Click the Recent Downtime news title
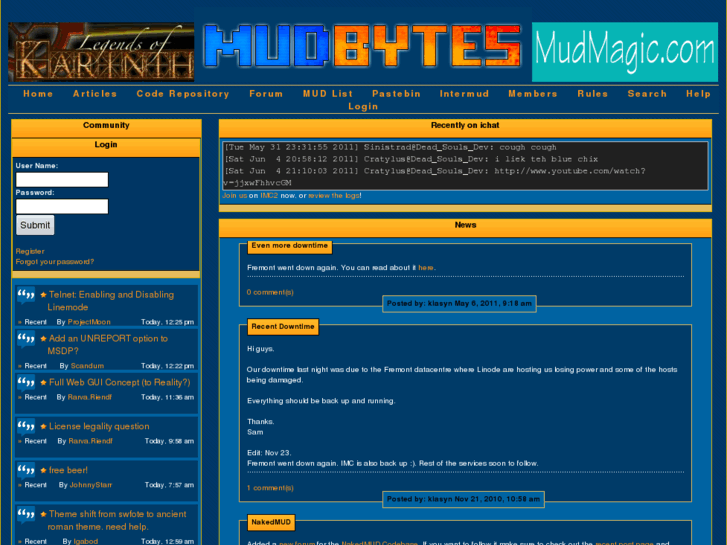Image resolution: width=727 pixels, height=545 pixels. pyautogui.click(x=283, y=327)
